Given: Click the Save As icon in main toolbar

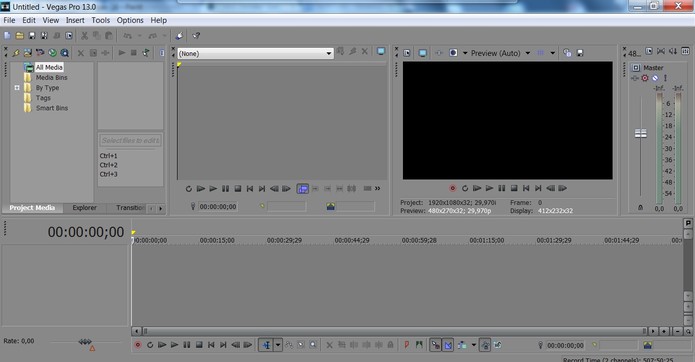Looking at the screenshot, I should tap(44, 35).
